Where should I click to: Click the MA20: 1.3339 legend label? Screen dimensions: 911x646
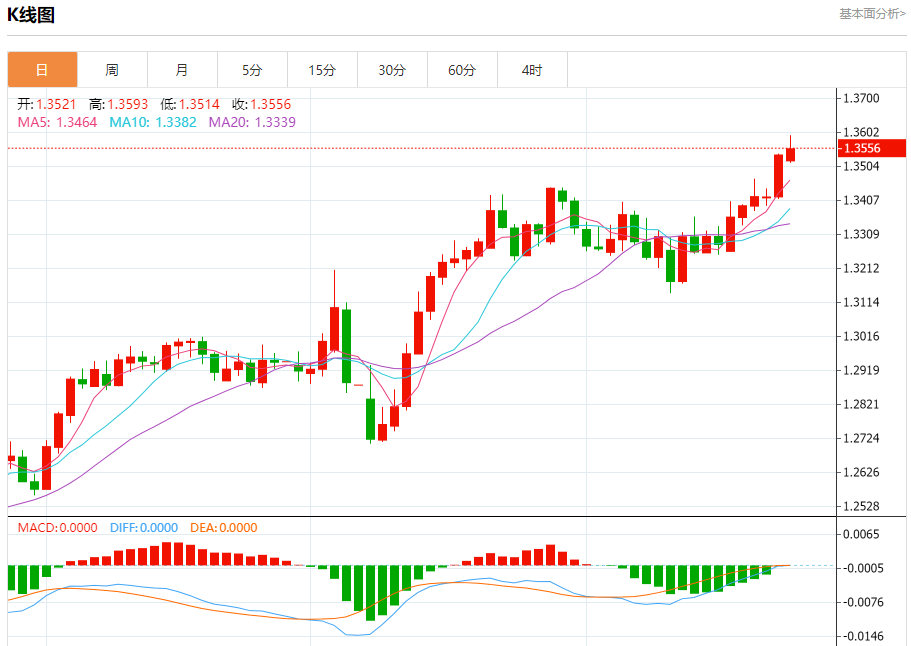(252, 122)
